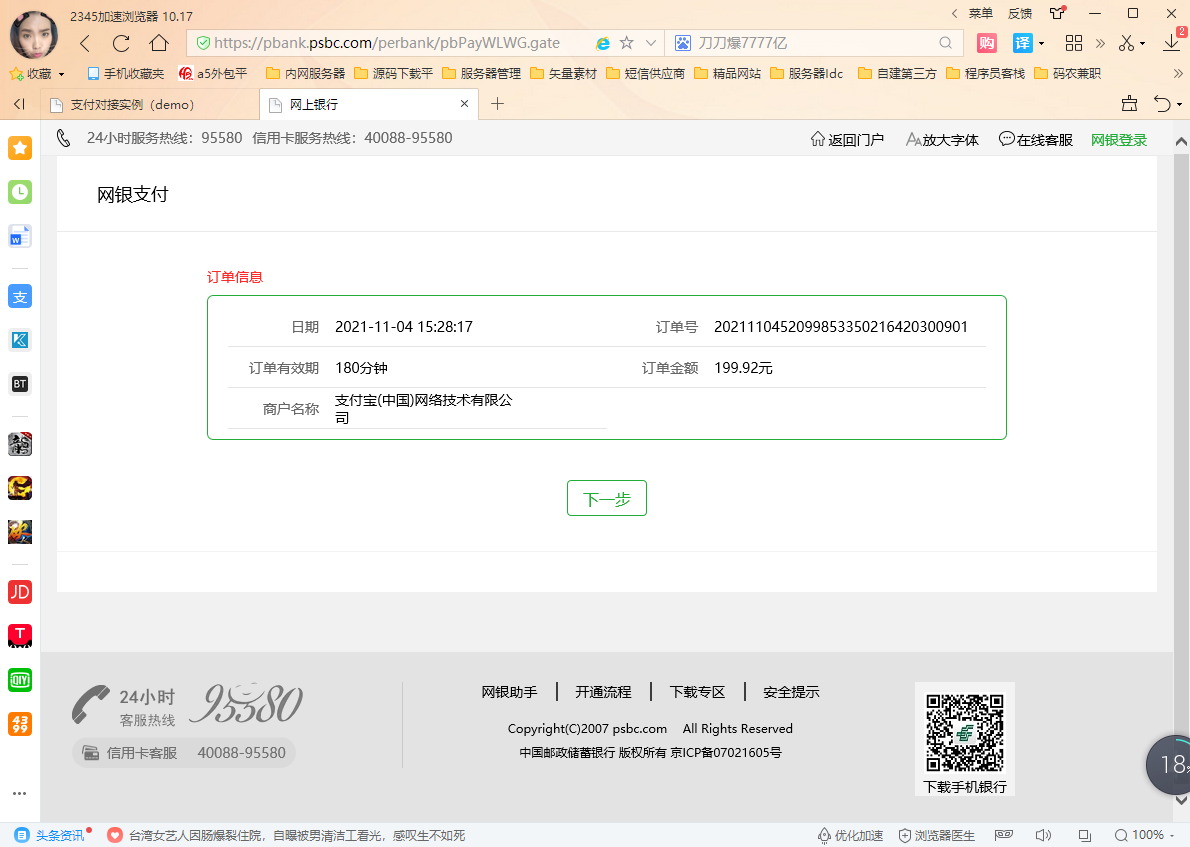Open 下载专区 footer link

tap(697, 692)
